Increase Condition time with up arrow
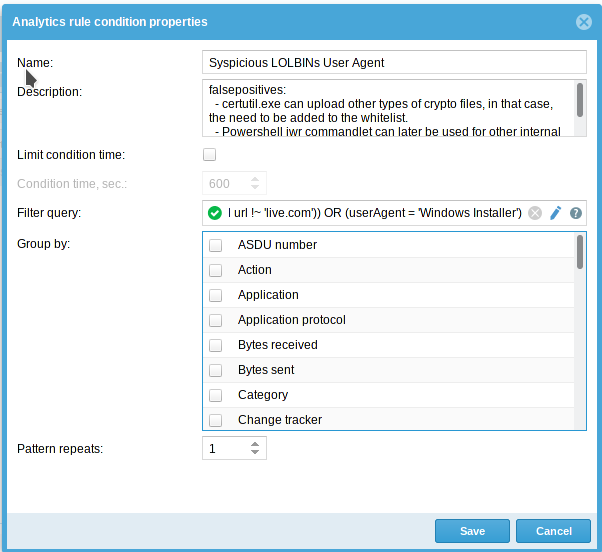The width and height of the screenshot is (602, 552). coord(255,179)
